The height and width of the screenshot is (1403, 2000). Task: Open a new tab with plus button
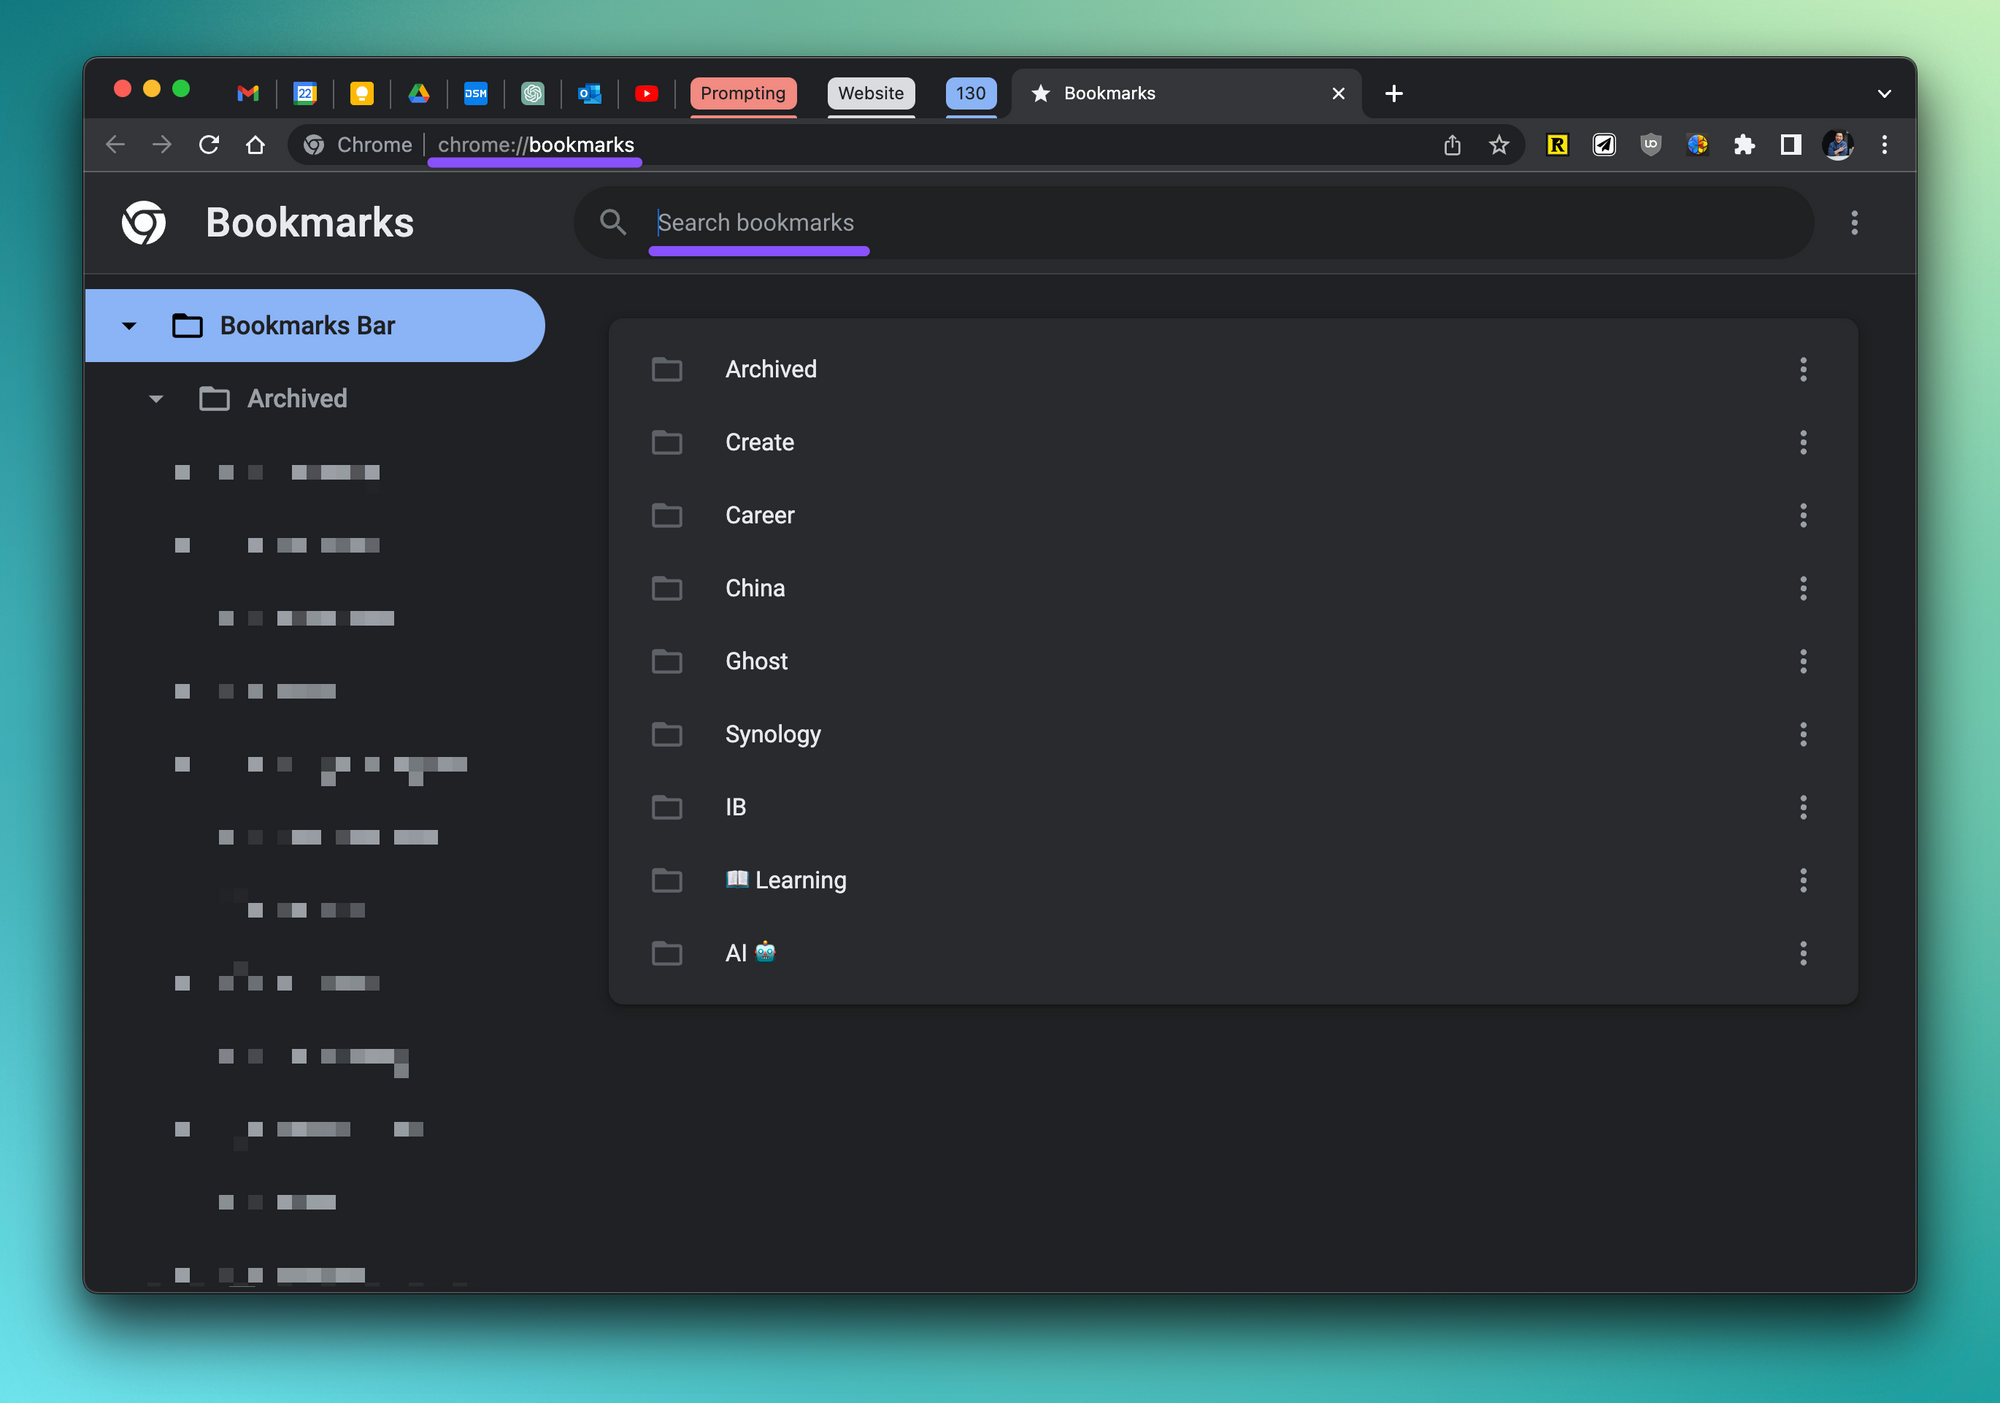(1393, 93)
